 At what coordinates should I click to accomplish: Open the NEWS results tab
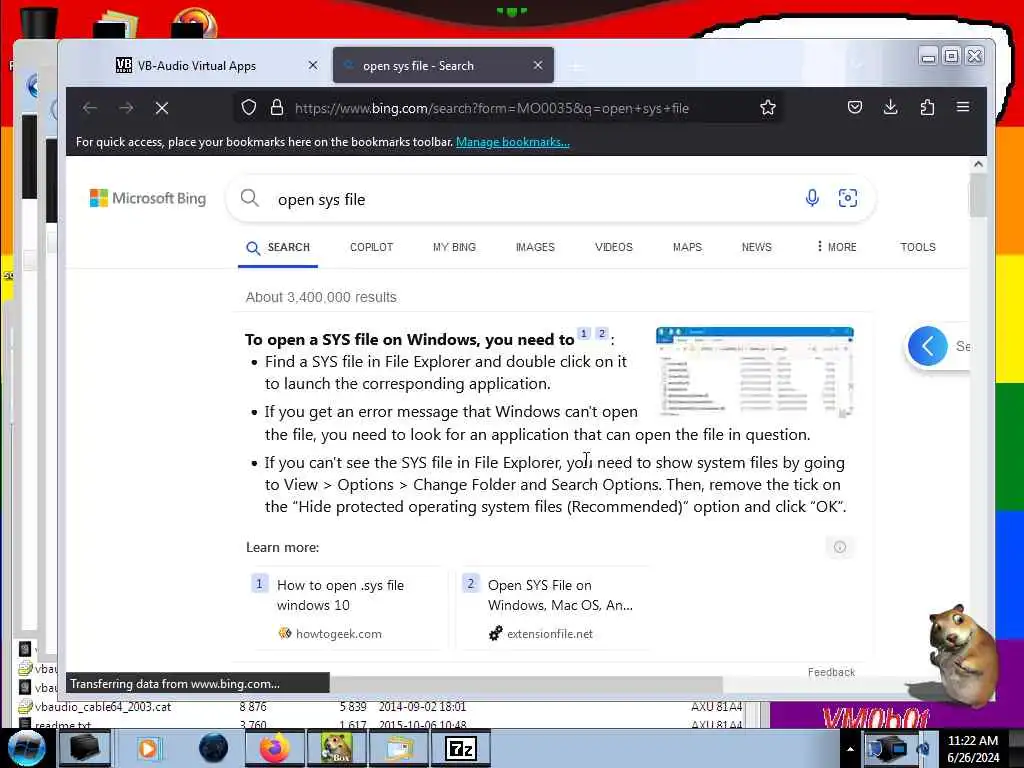756,248
